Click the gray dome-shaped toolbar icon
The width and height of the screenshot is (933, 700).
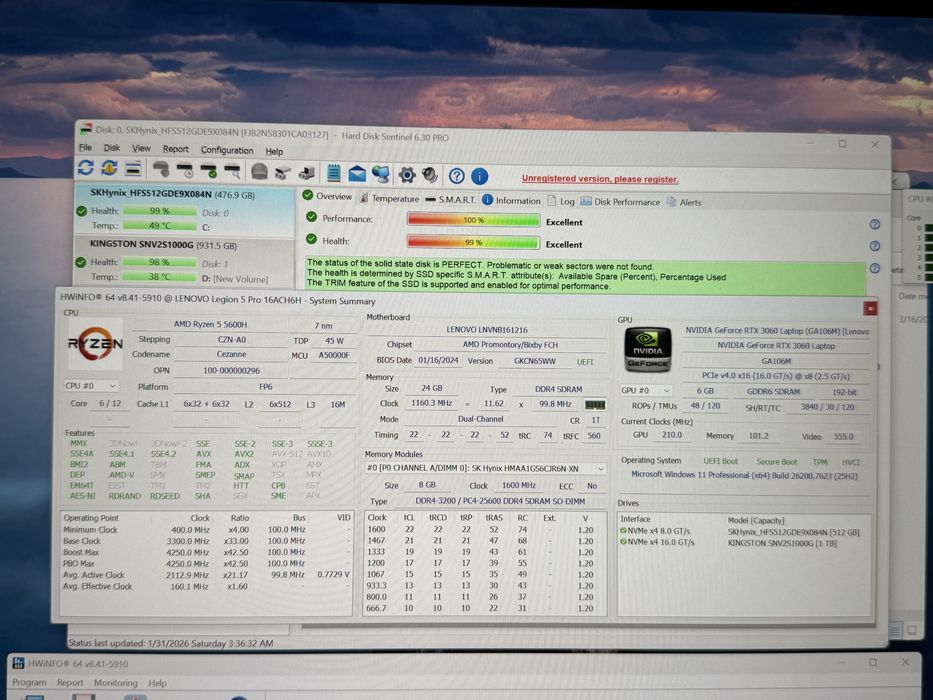pos(259,171)
